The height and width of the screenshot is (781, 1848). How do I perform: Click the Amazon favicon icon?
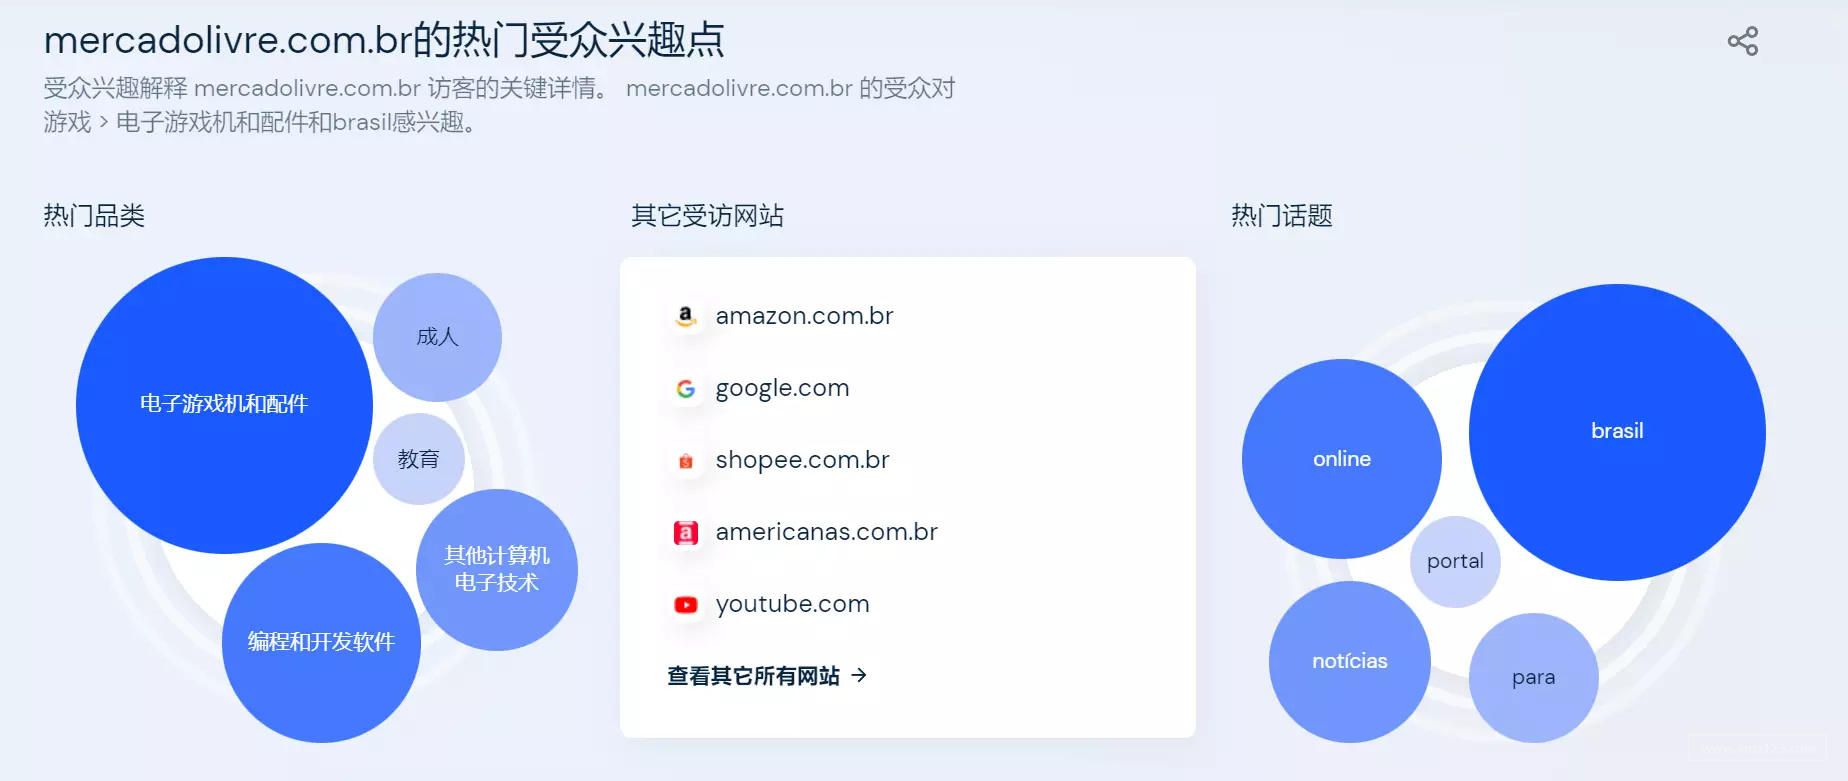click(x=686, y=317)
